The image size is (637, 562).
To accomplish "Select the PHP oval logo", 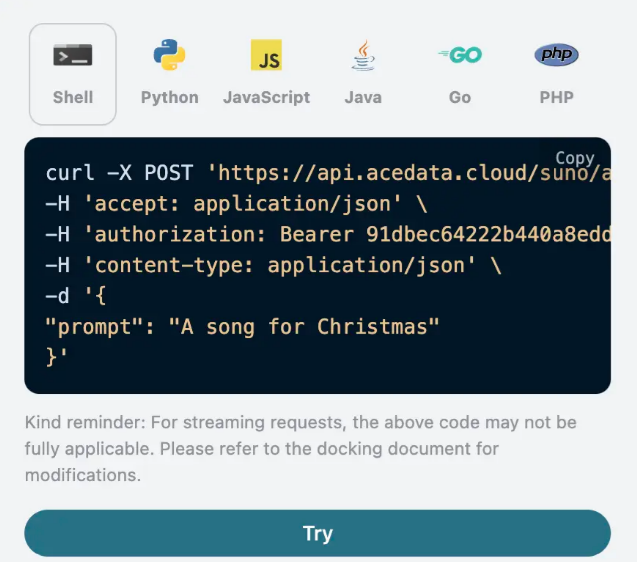I will pos(557,54).
